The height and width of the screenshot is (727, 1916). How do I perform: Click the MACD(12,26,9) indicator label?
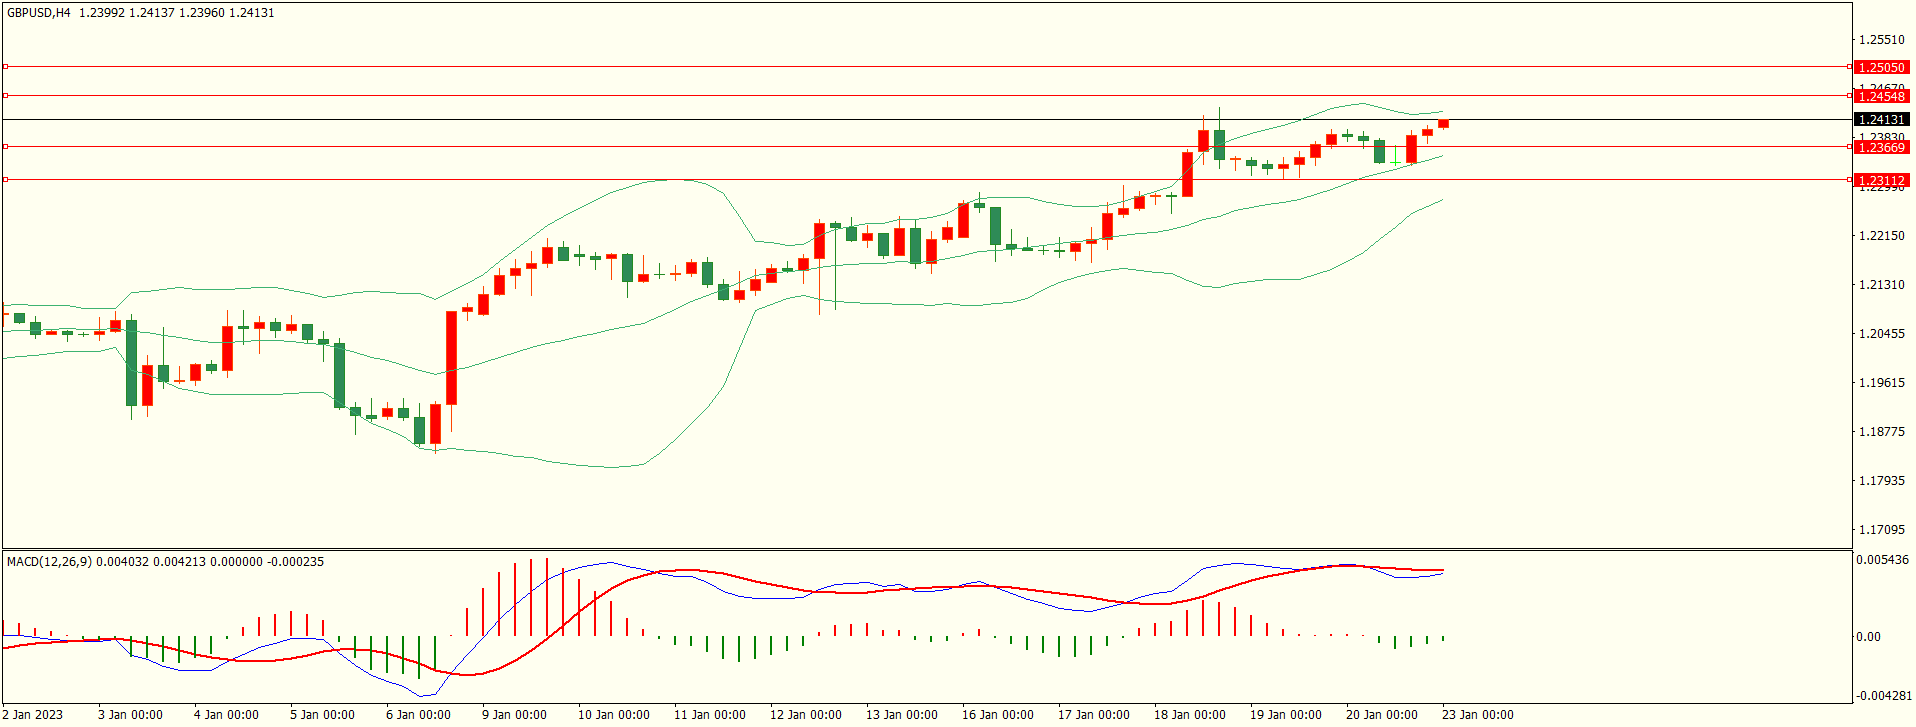tap(49, 561)
